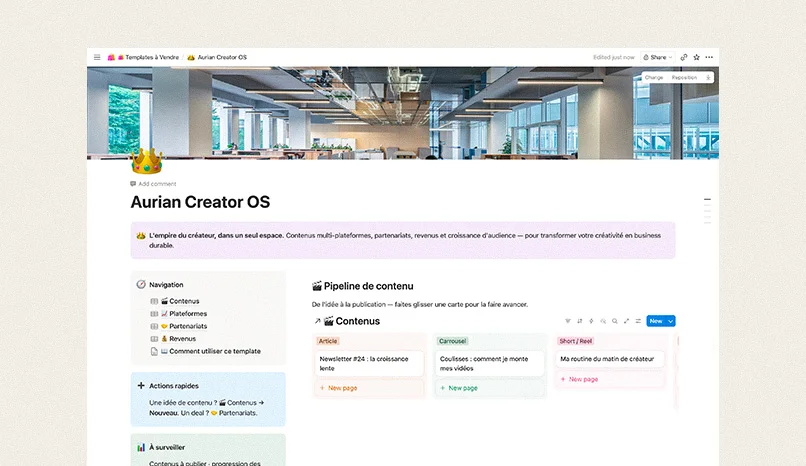
Task: Click the table icon beside Revenus
Action: (x=154, y=339)
